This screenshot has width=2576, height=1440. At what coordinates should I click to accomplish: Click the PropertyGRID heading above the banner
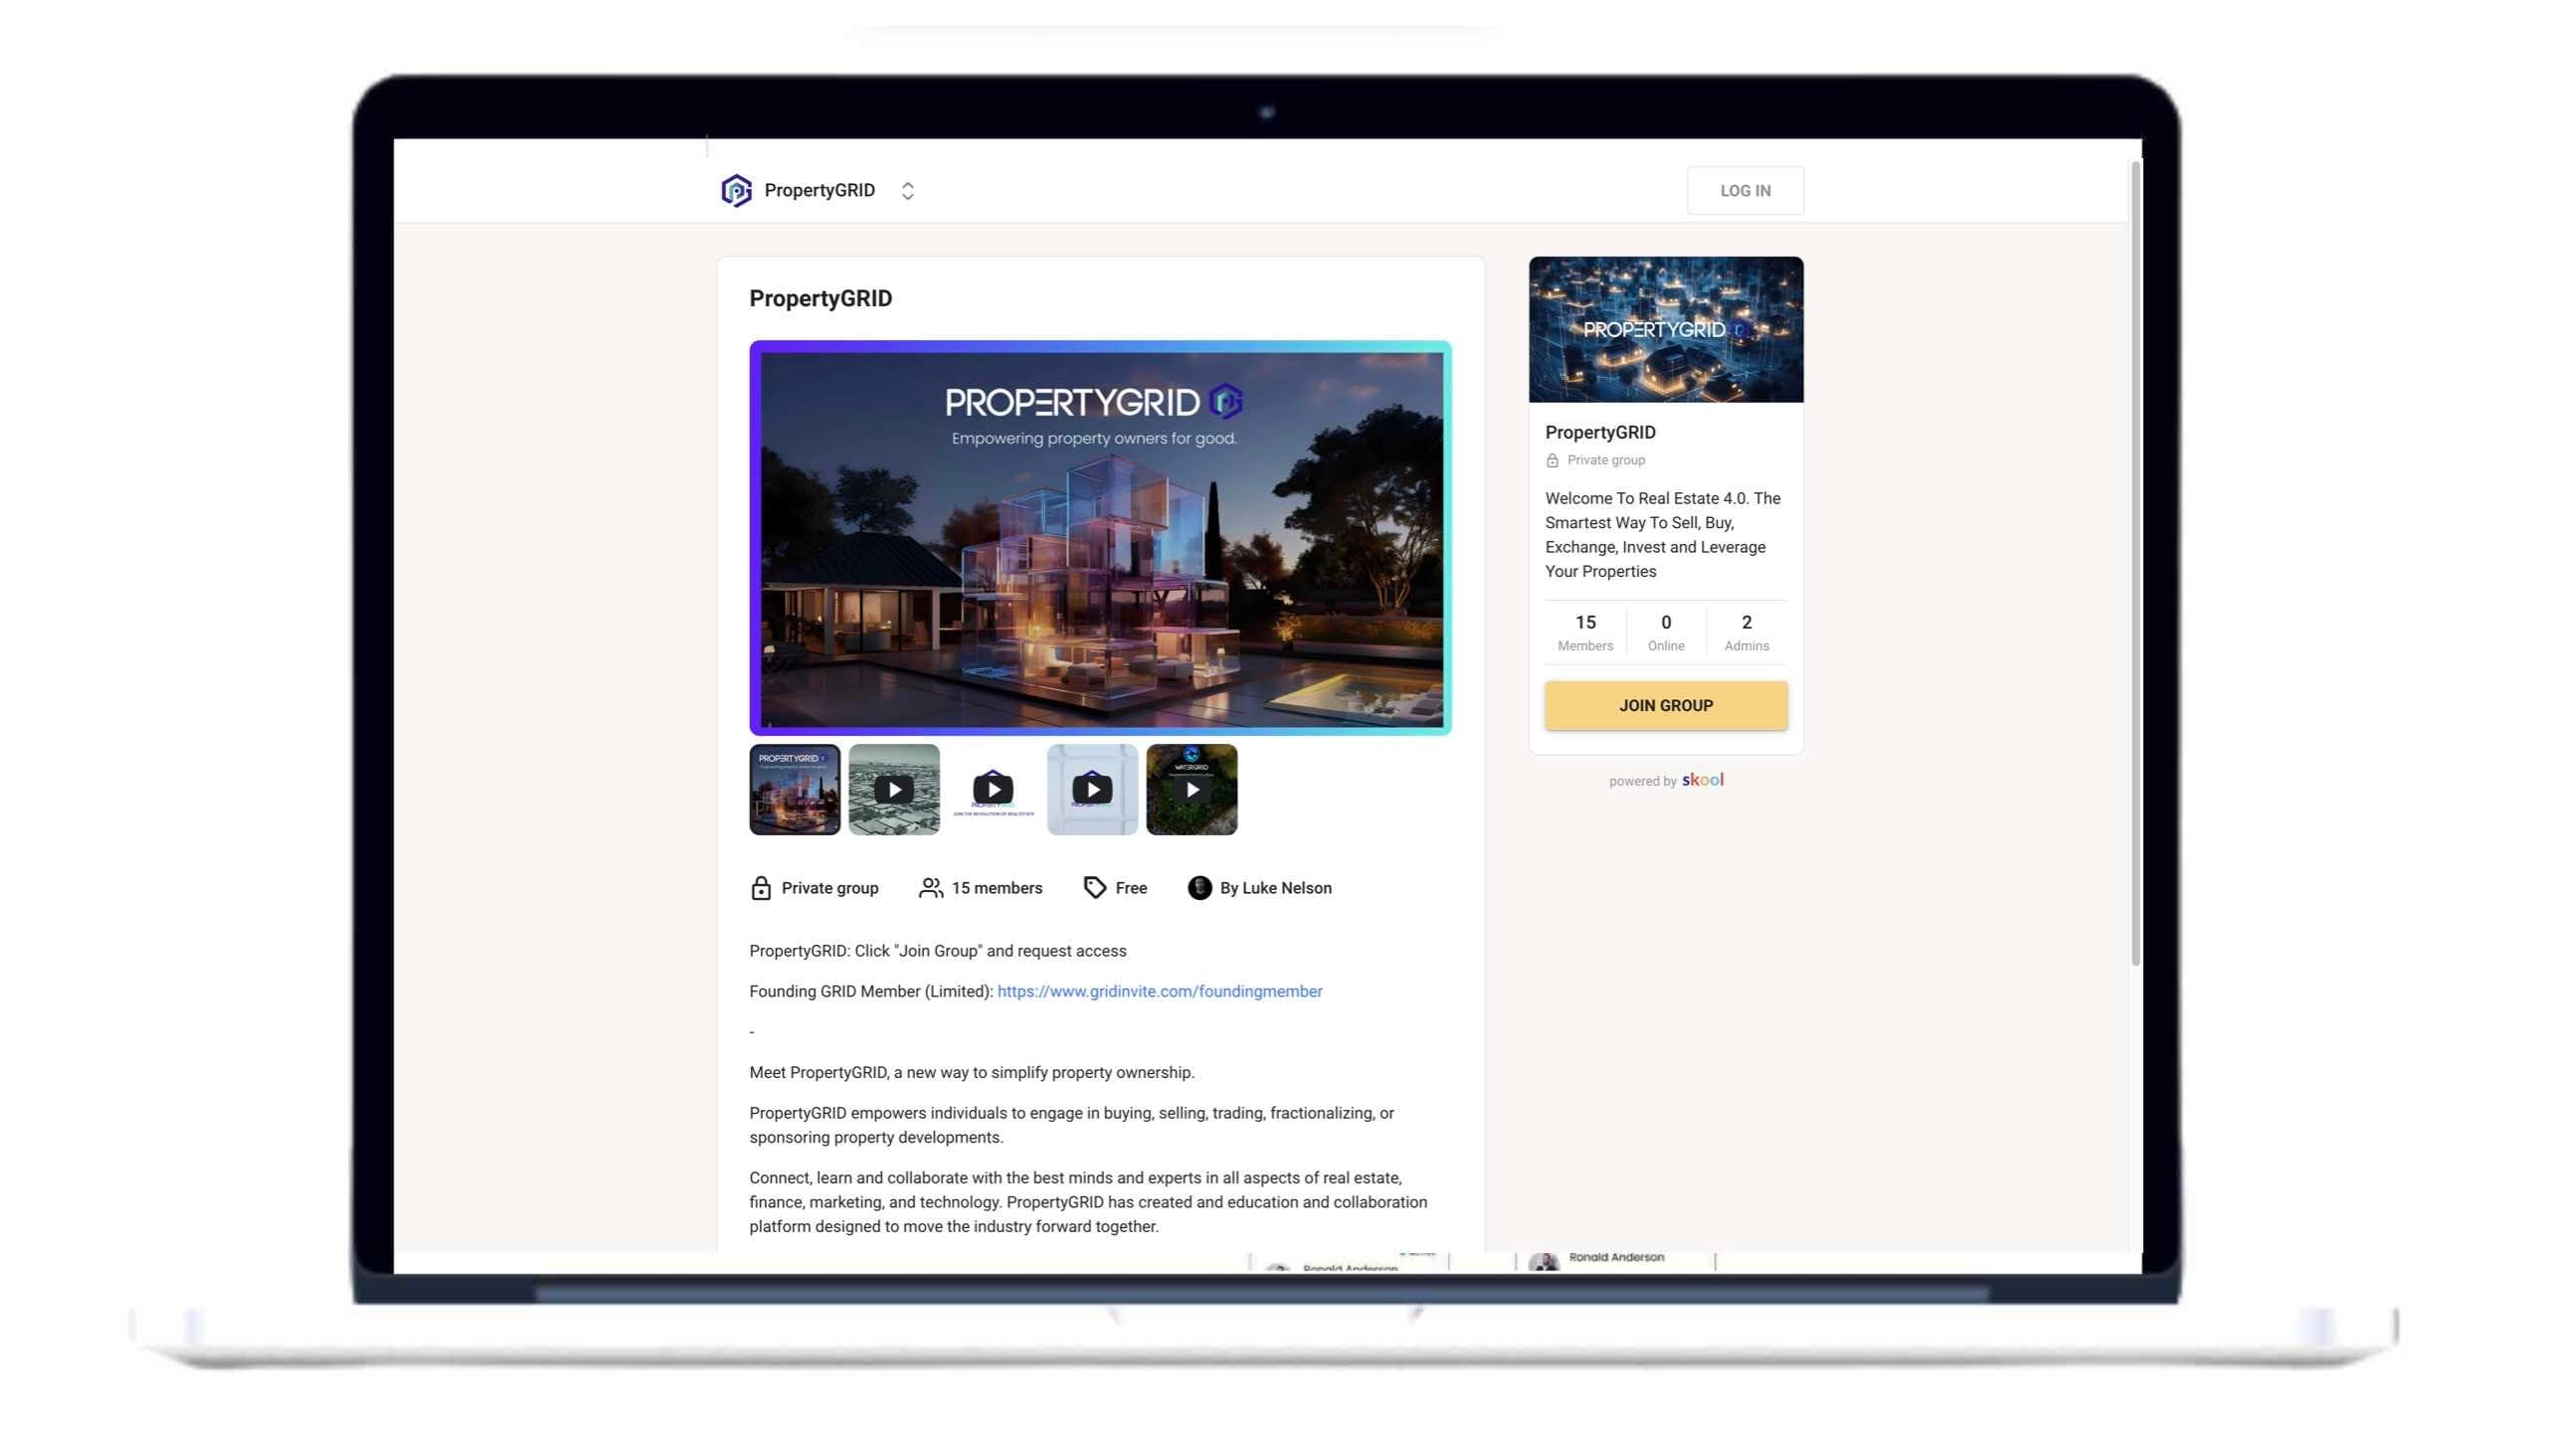tap(820, 298)
